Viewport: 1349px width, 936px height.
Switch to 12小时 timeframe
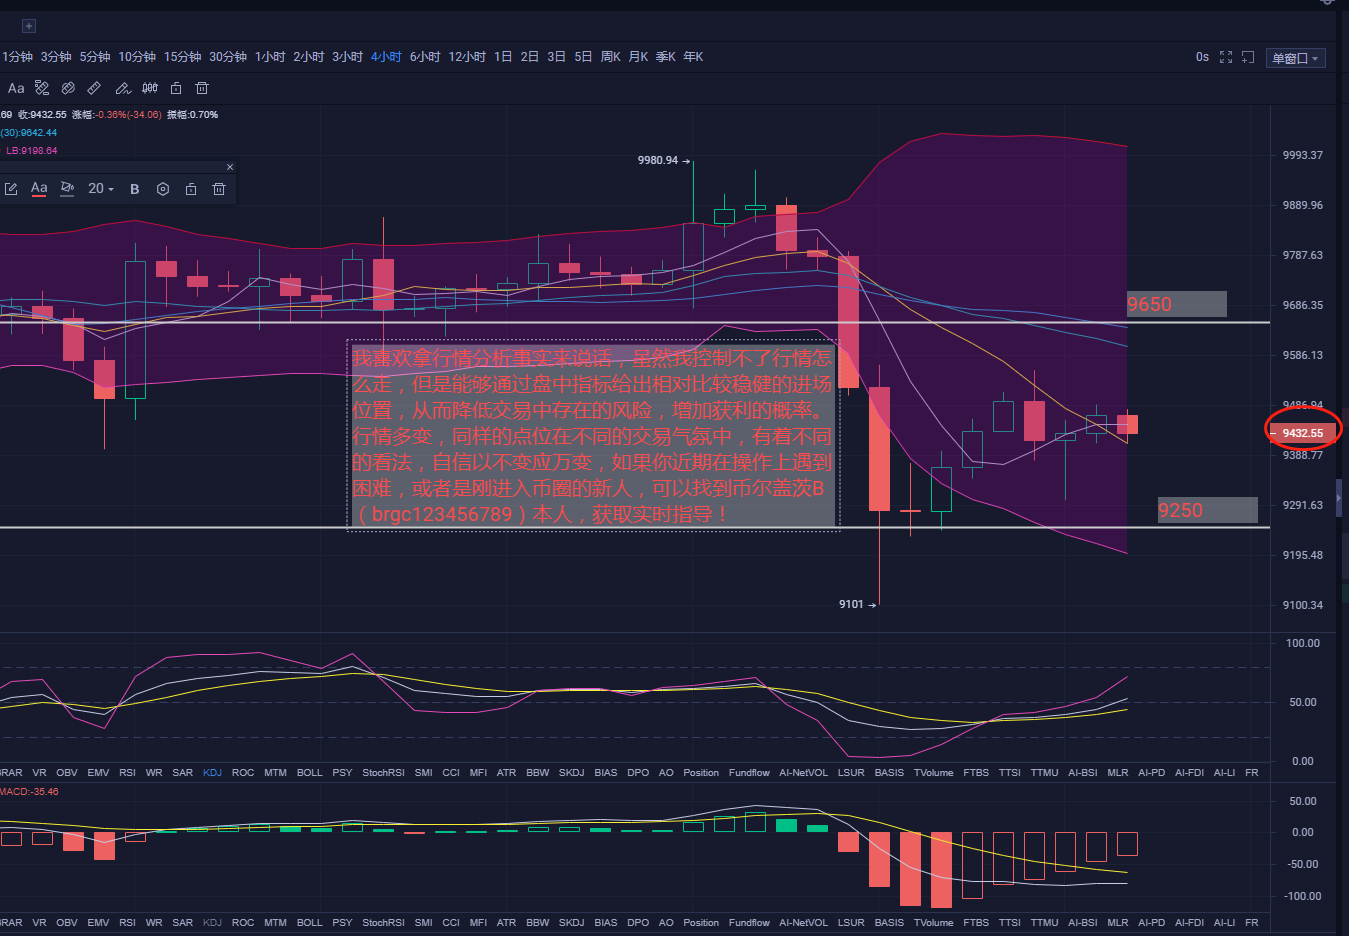467,57
